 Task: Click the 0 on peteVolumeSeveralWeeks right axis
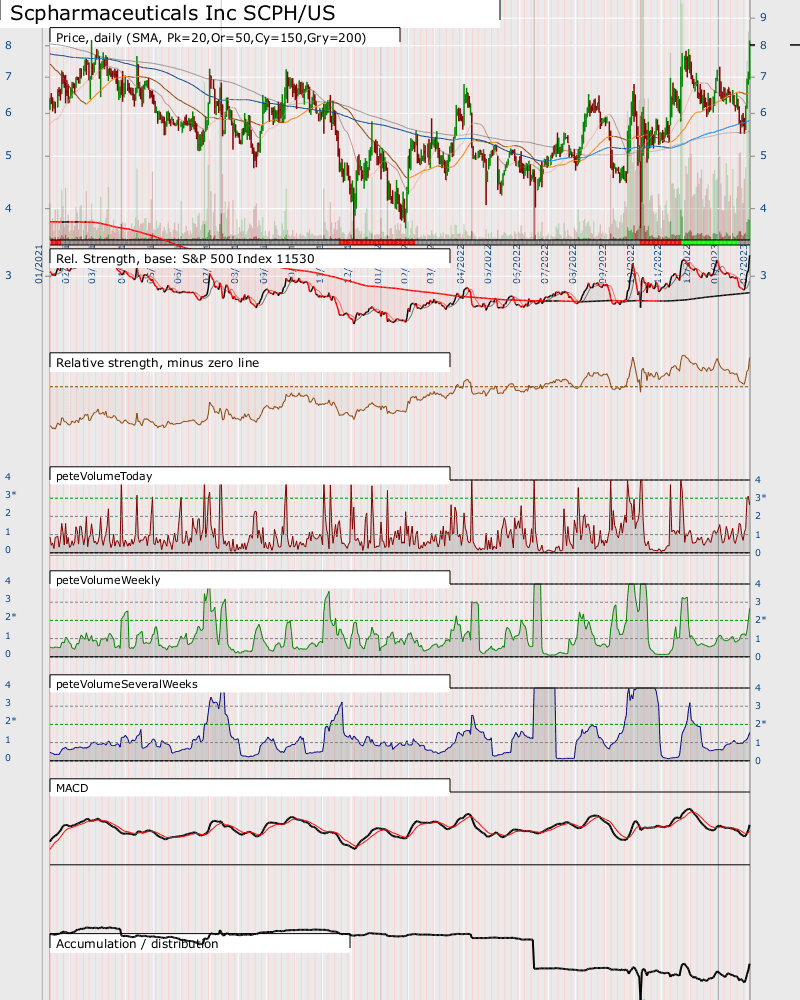point(758,761)
